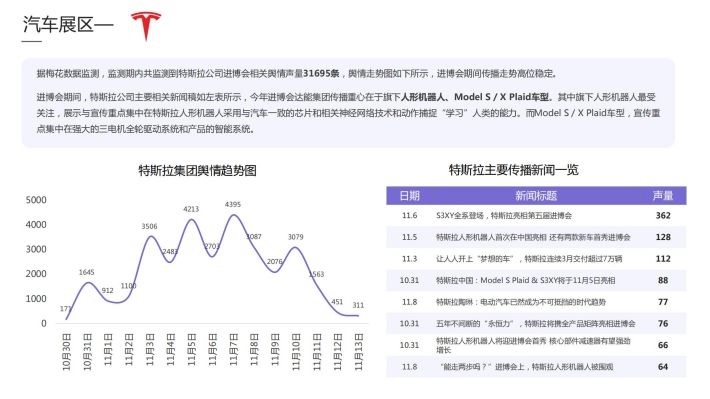710x399 pixels.
Task: Click the 11.3 news headline row
Action: click(x=536, y=259)
